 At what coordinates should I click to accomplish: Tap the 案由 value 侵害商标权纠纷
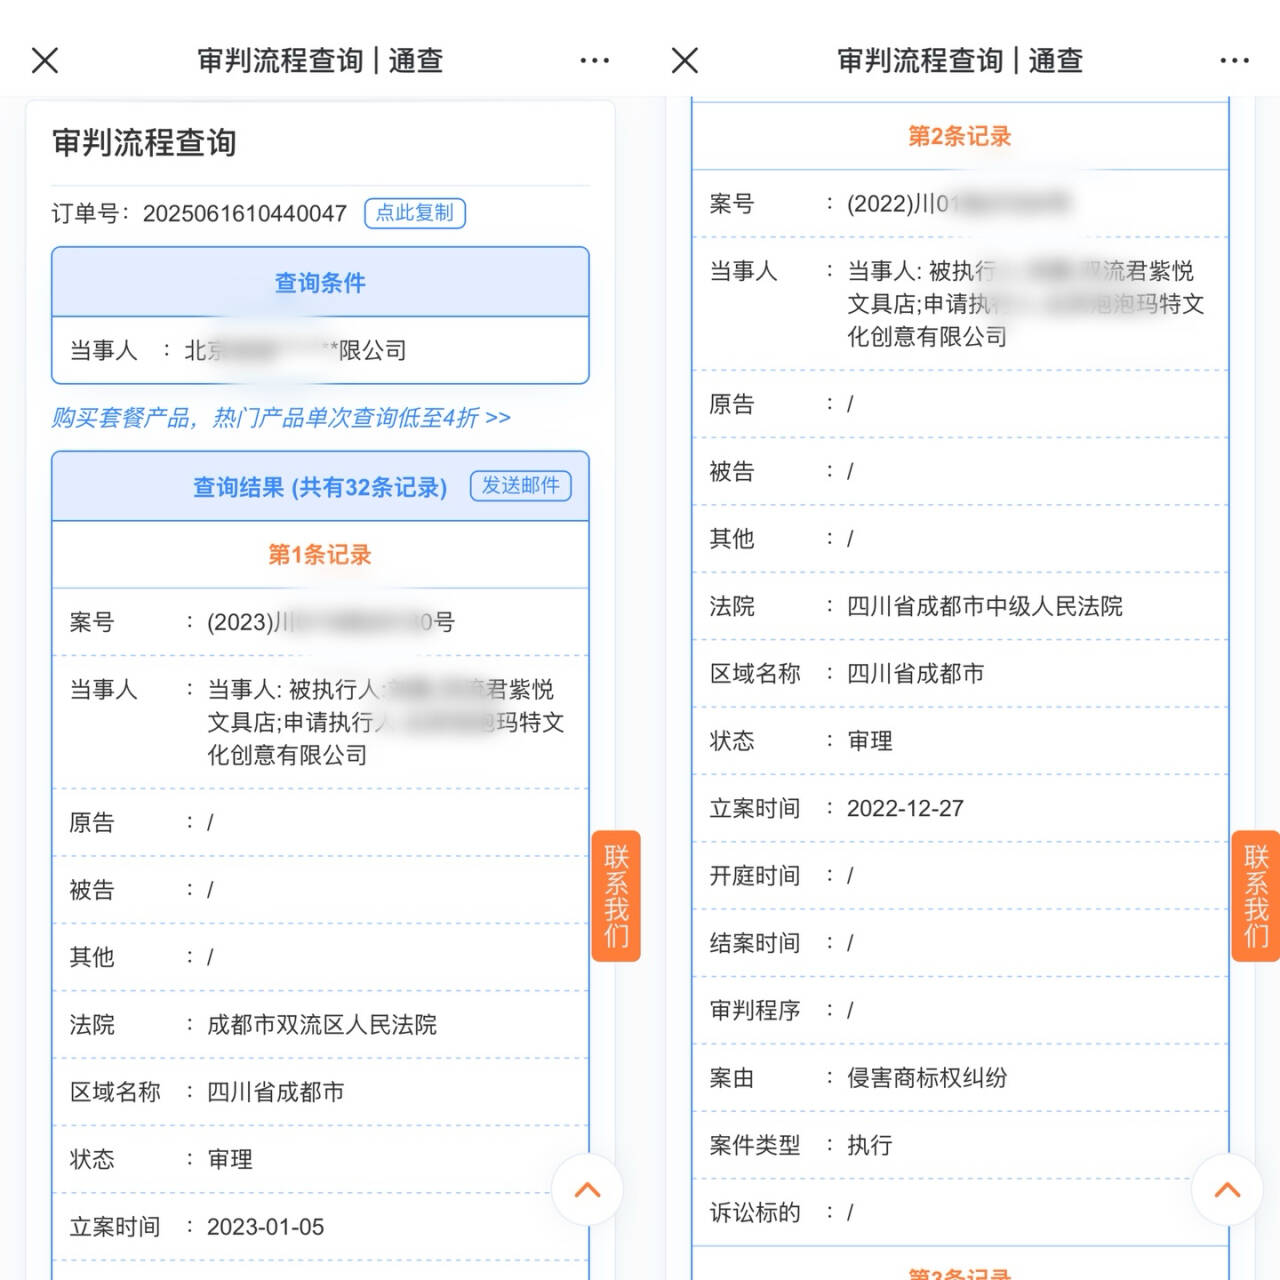tap(927, 1078)
